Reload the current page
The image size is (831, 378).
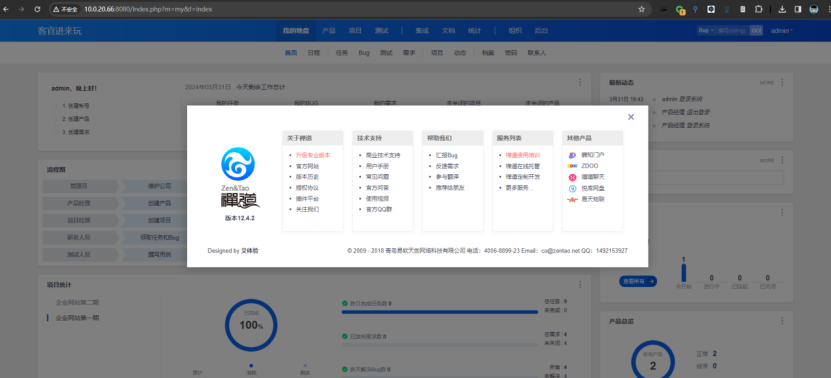click(37, 9)
